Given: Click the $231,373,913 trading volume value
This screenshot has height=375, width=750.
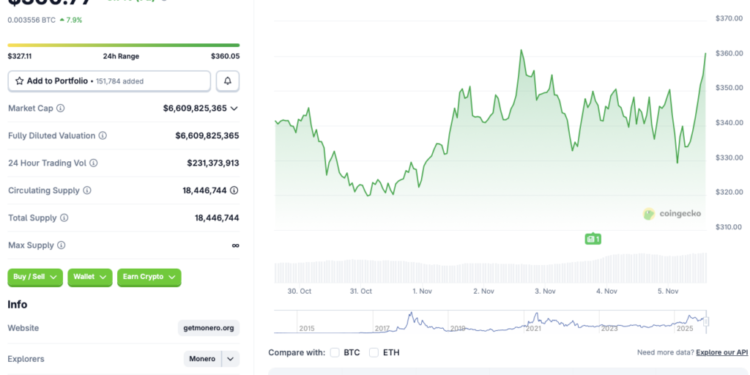Looking at the screenshot, I should click(213, 163).
